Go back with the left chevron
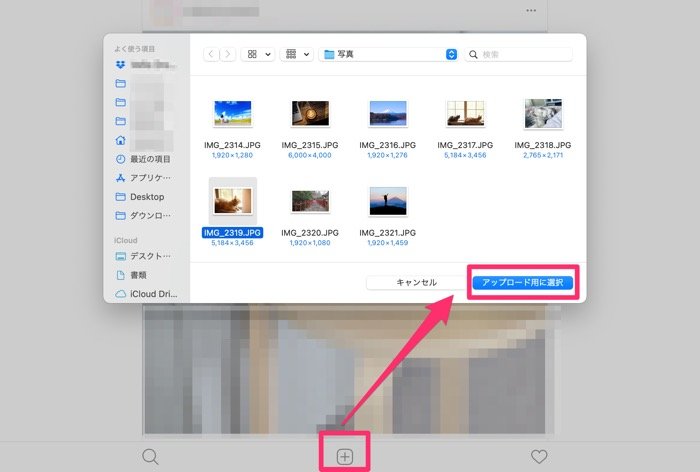Screen dimensions: 700x472 click(212, 54)
